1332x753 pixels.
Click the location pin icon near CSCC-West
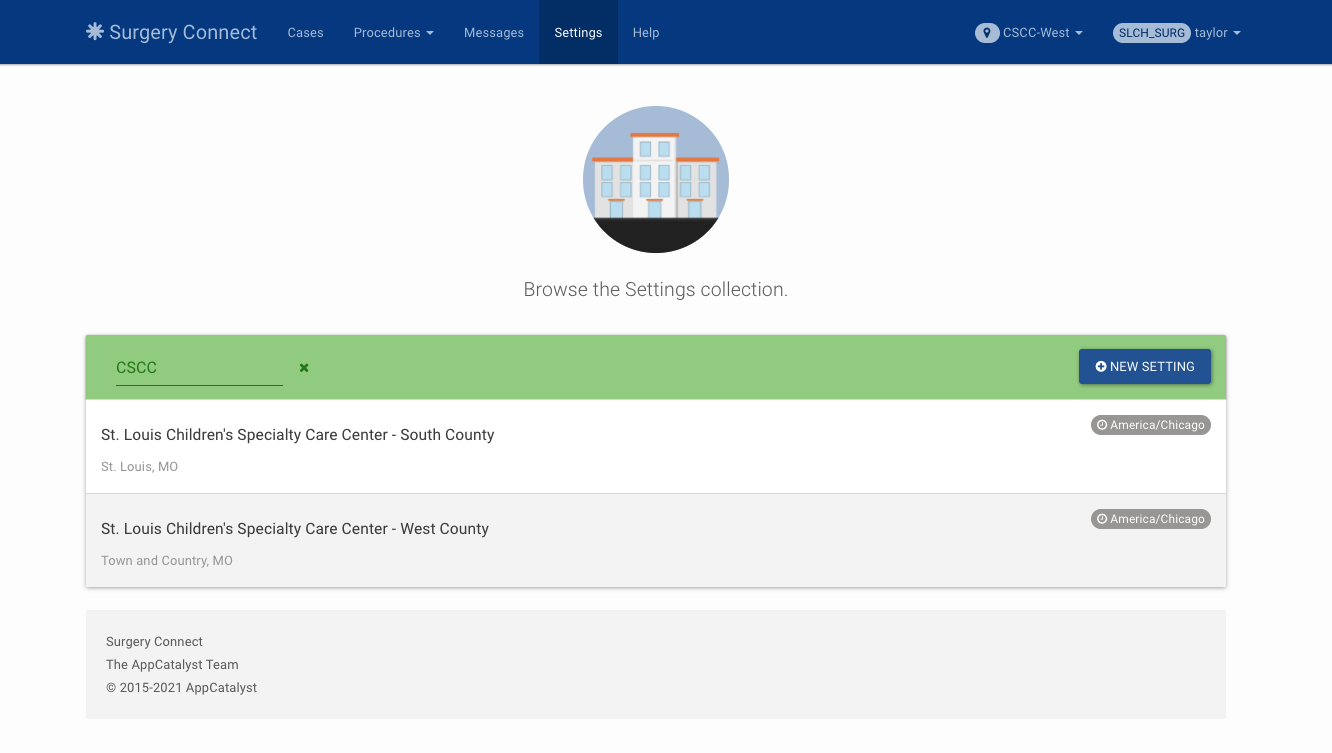pos(986,32)
